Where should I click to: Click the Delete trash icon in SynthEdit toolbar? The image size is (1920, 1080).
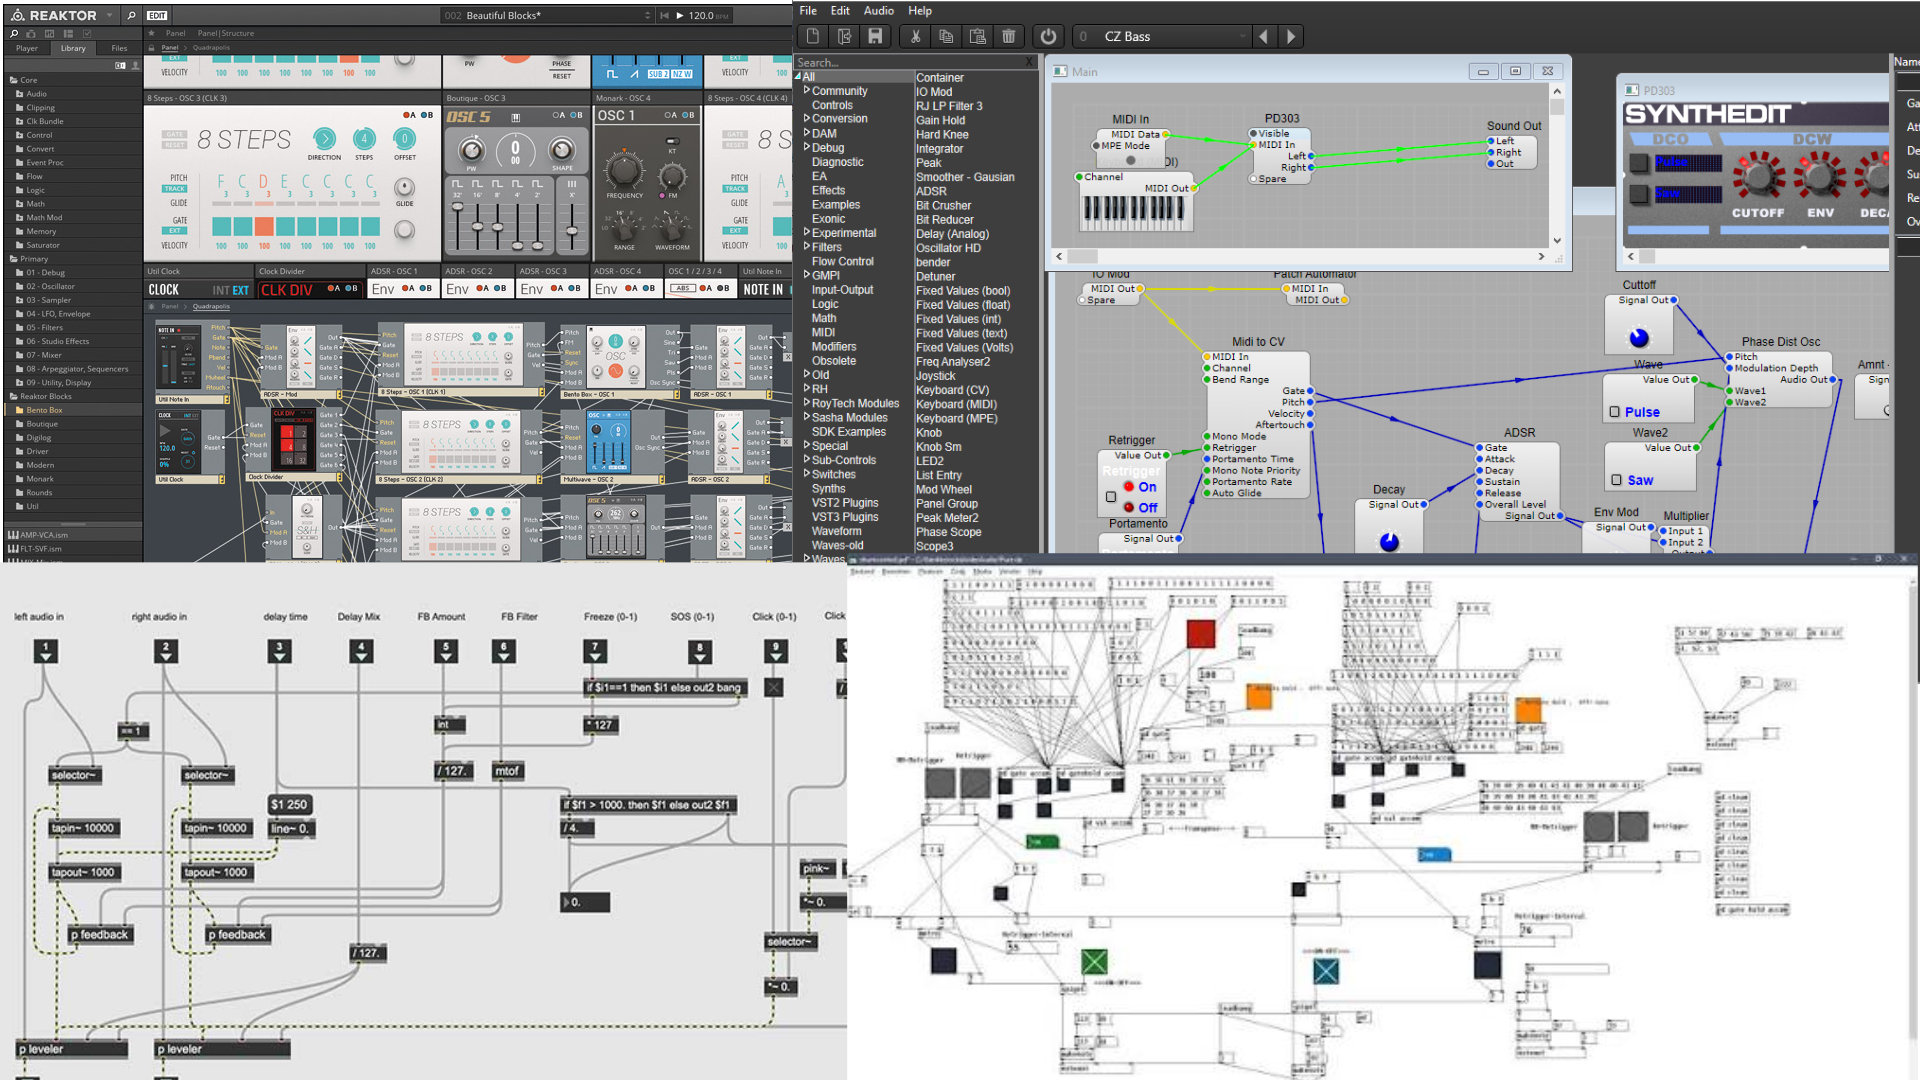coord(1009,37)
